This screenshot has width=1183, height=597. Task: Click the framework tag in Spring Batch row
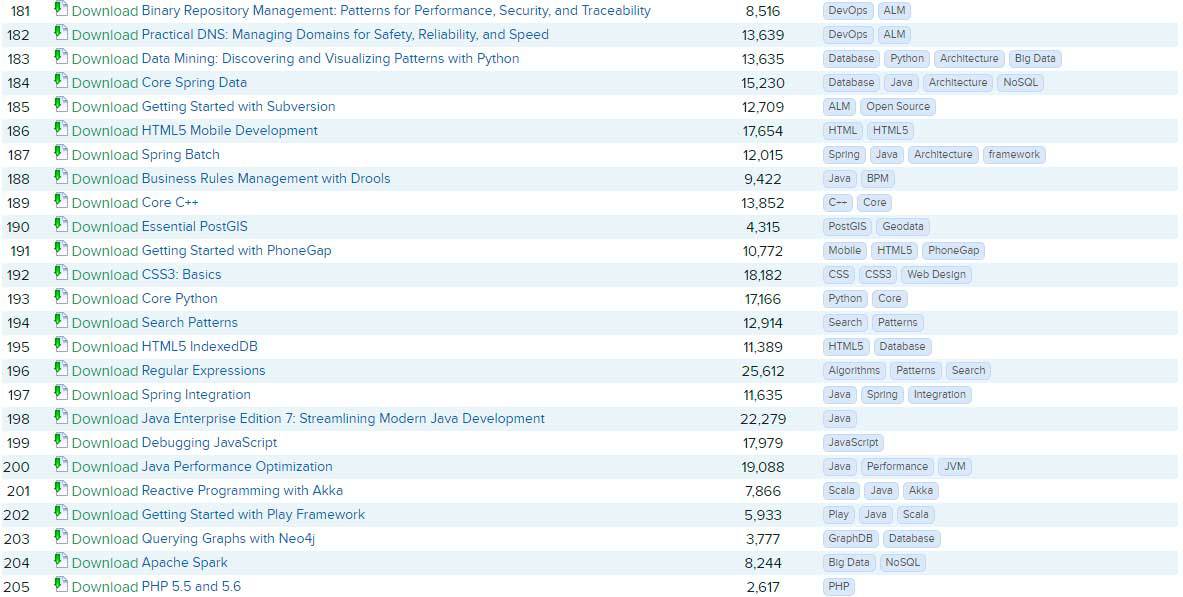click(1014, 155)
